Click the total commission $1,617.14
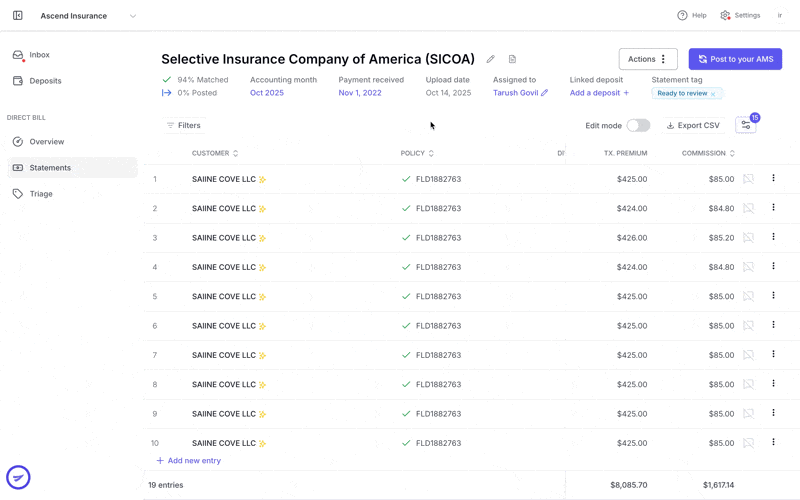This screenshot has height=500, width=800. [718, 485]
